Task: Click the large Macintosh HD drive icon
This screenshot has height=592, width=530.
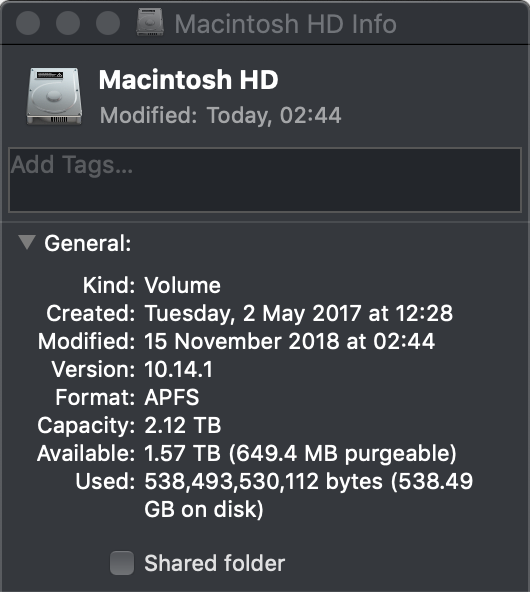Action: (54, 97)
